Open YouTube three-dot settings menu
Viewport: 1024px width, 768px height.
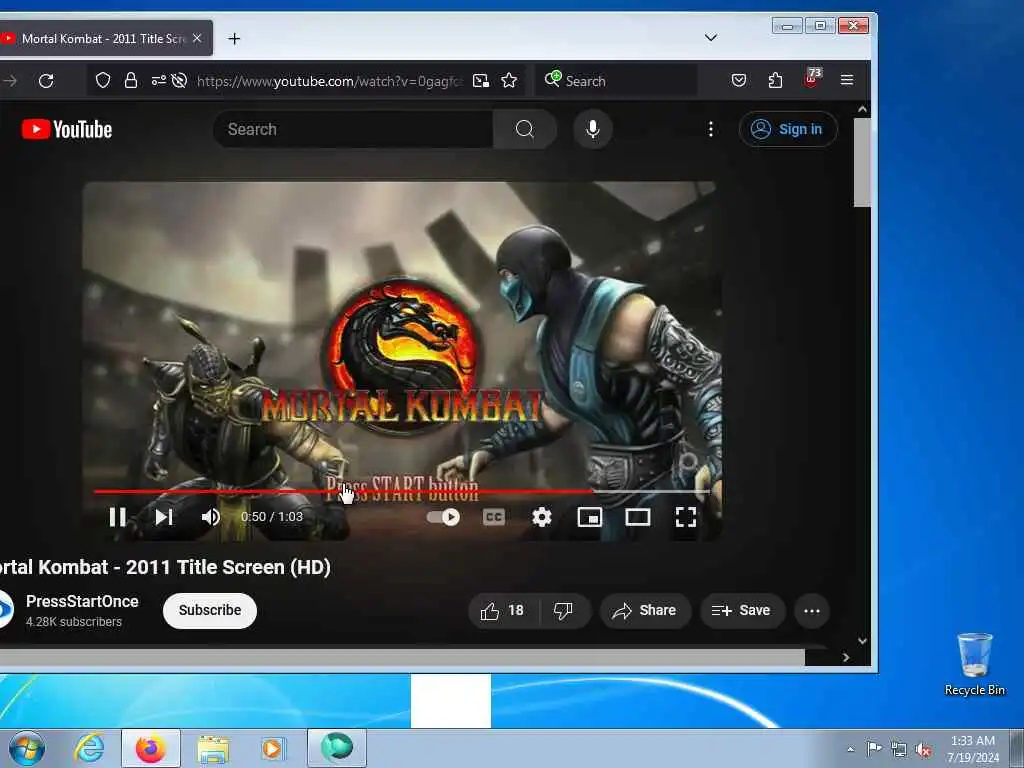point(711,129)
